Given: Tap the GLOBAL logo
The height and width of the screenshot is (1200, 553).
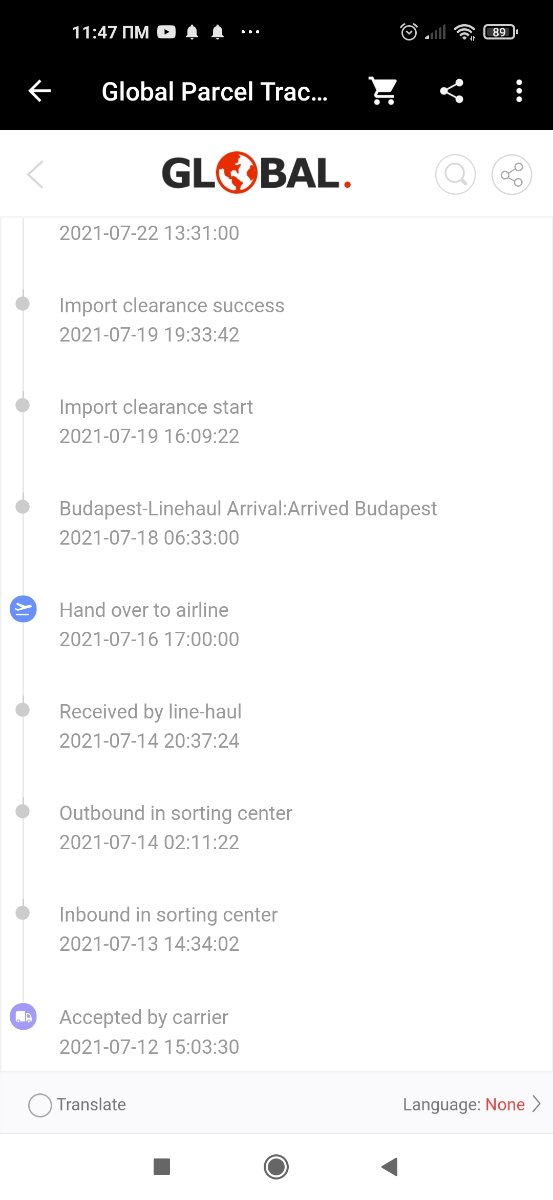Looking at the screenshot, I should coord(257,175).
